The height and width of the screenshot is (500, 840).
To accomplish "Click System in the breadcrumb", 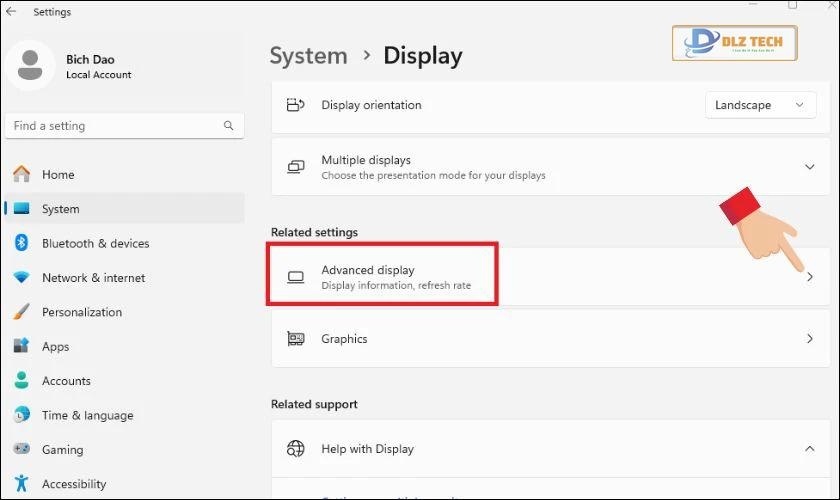I will [309, 55].
